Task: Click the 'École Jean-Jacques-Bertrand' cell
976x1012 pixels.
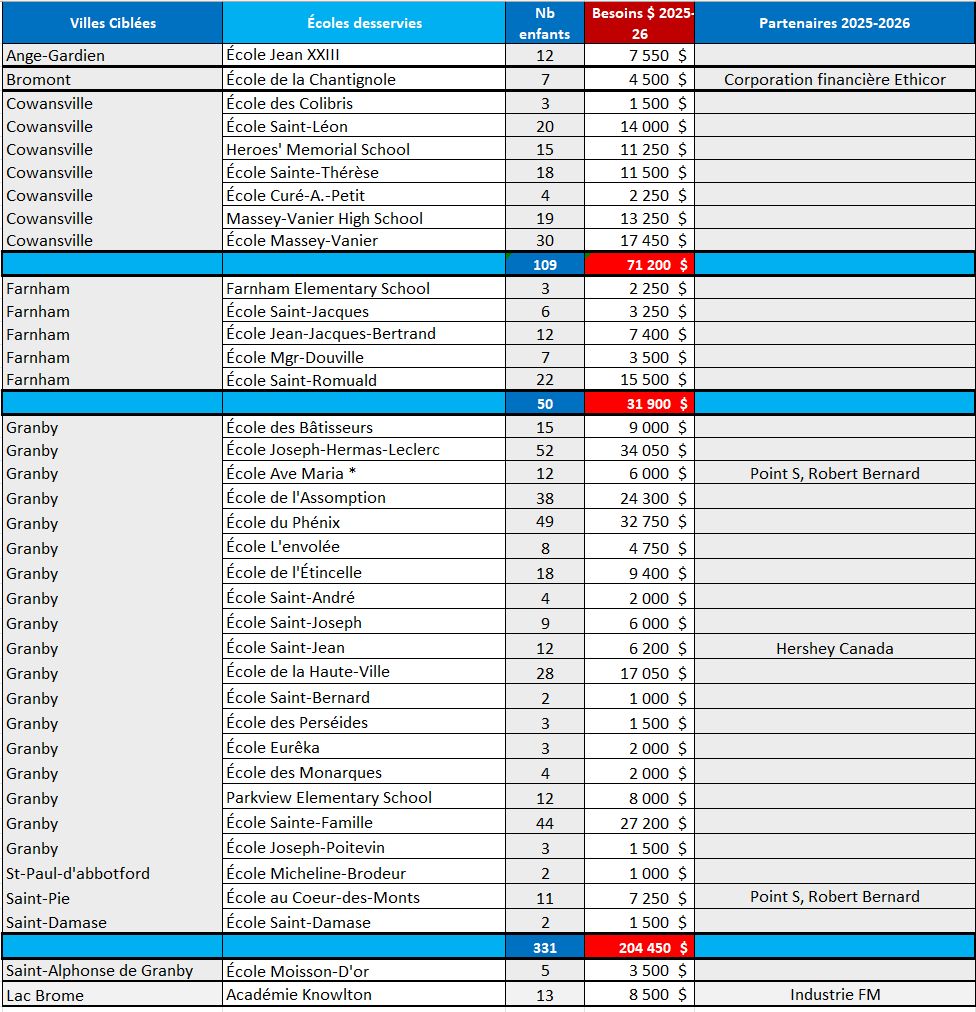Action: point(364,334)
